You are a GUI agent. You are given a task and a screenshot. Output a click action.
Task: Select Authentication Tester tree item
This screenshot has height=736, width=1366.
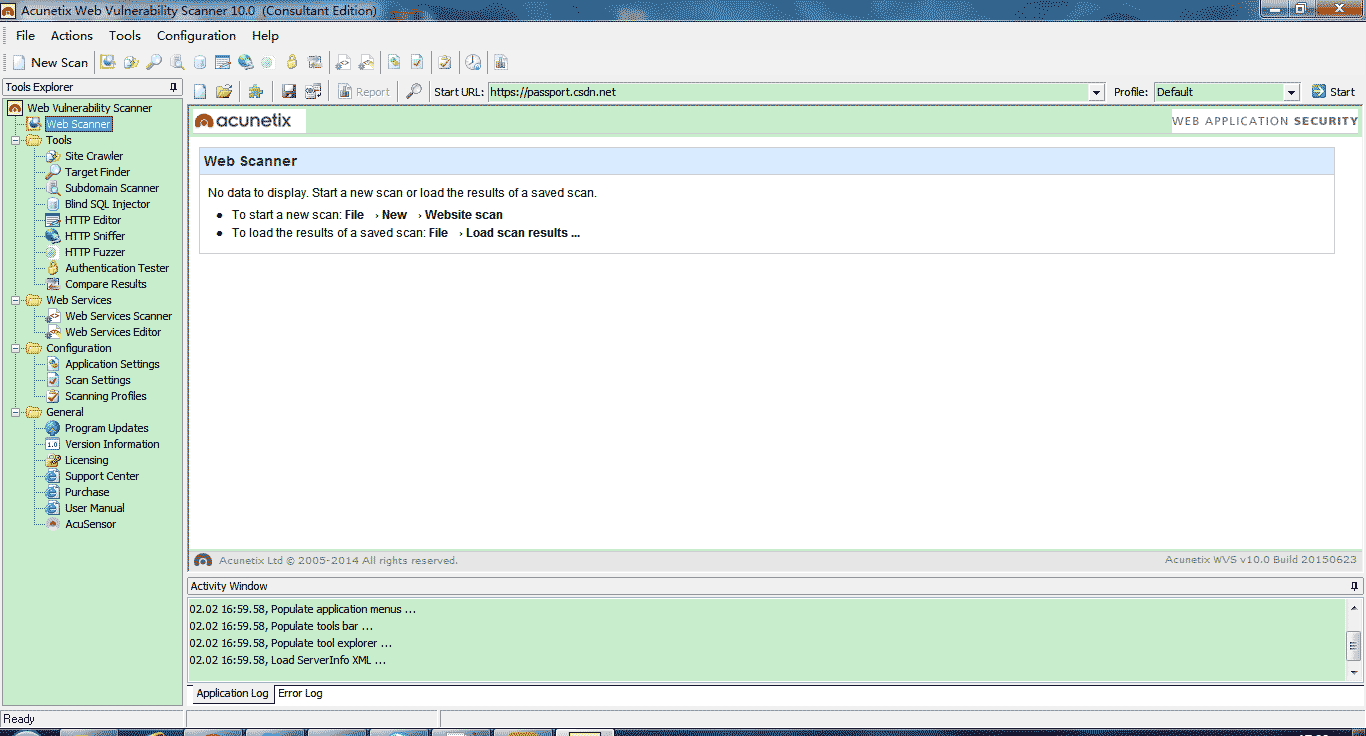click(117, 268)
